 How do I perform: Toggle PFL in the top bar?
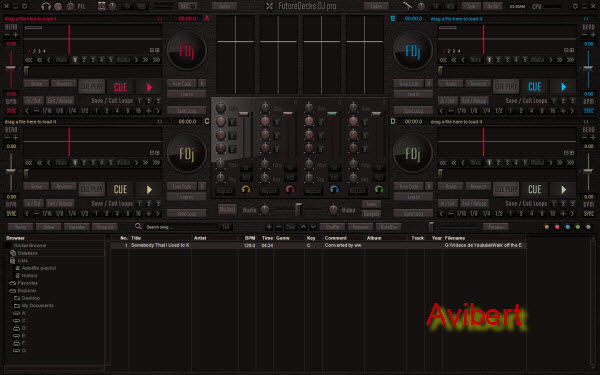click(x=81, y=7)
